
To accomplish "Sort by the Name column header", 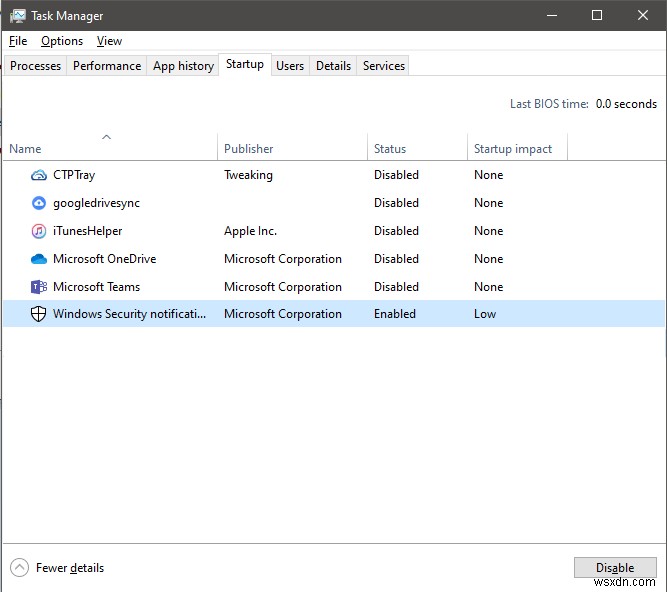I will pos(110,147).
